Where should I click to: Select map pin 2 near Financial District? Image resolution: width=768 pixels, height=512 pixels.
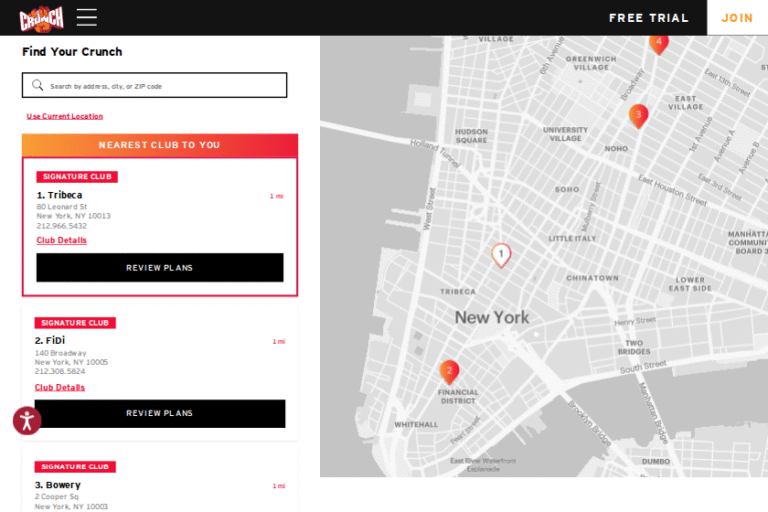[449, 371]
